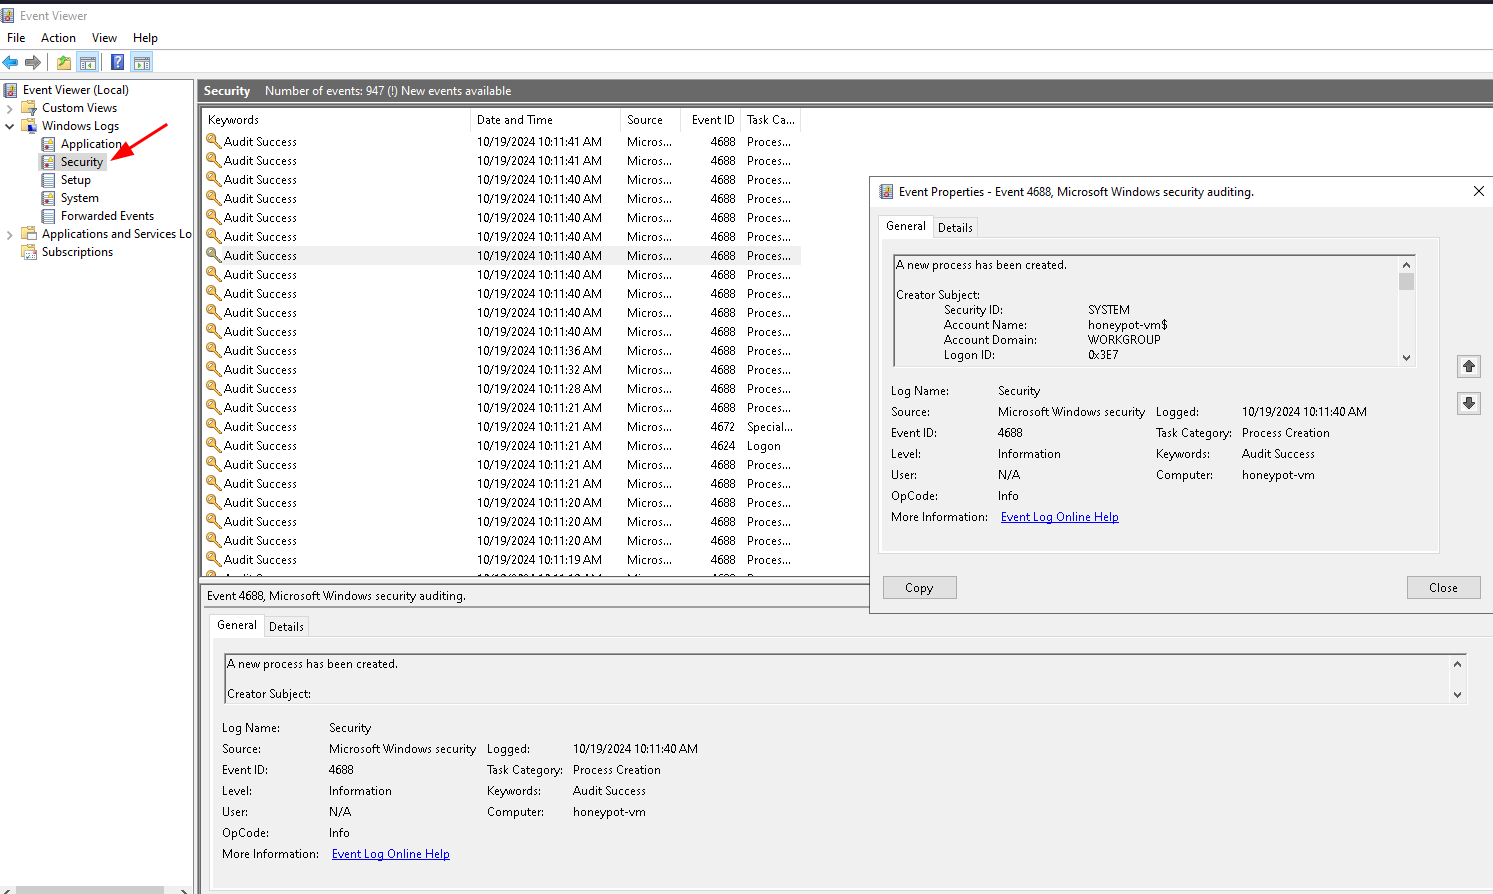The height and width of the screenshot is (894, 1493).
Task: Expand the Custom Views chevron
Action: pyautogui.click(x=10, y=108)
